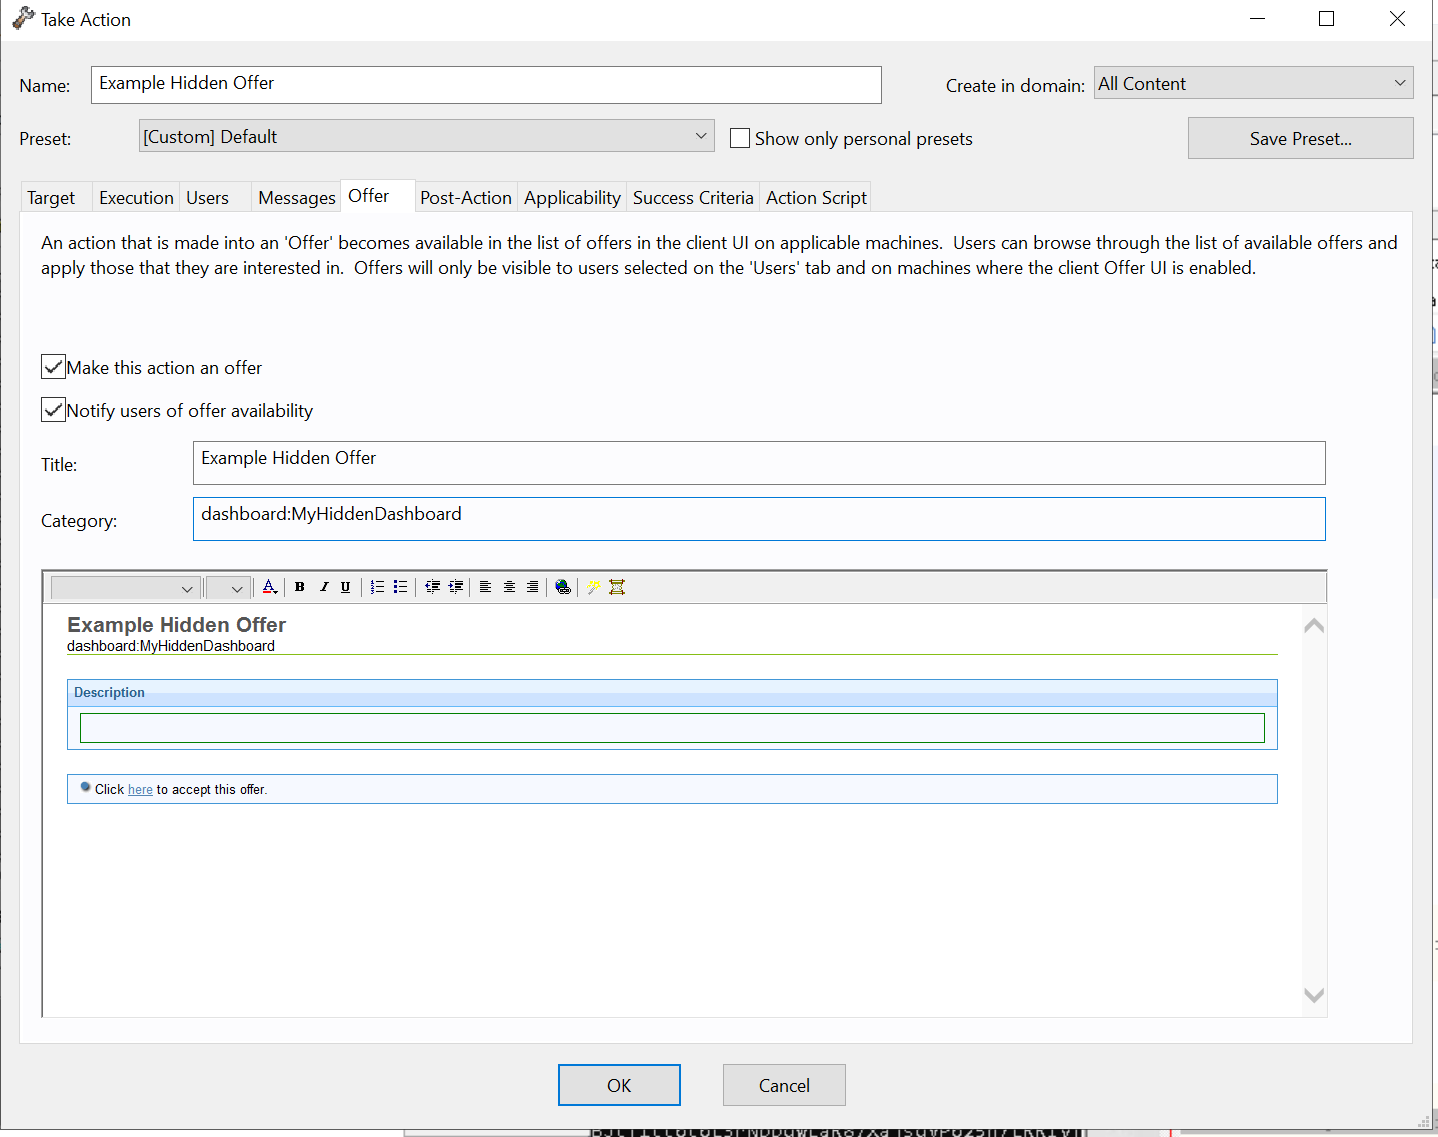Viewport: 1438px width, 1137px height.
Task: Decrease indent in editor toolbar
Action: [x=432, y=587]
